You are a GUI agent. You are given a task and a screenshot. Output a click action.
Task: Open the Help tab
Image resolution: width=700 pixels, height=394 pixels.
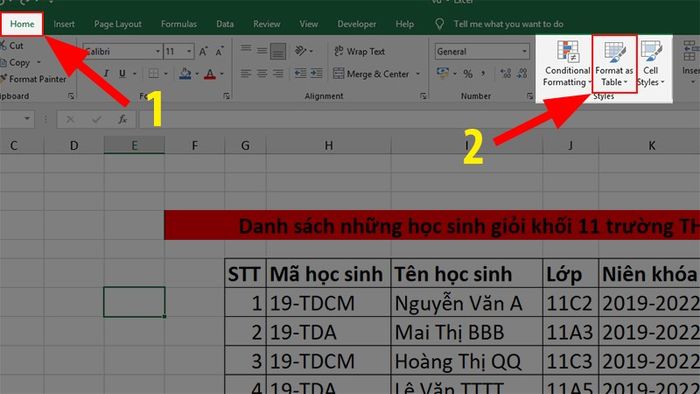pos(404,24)
